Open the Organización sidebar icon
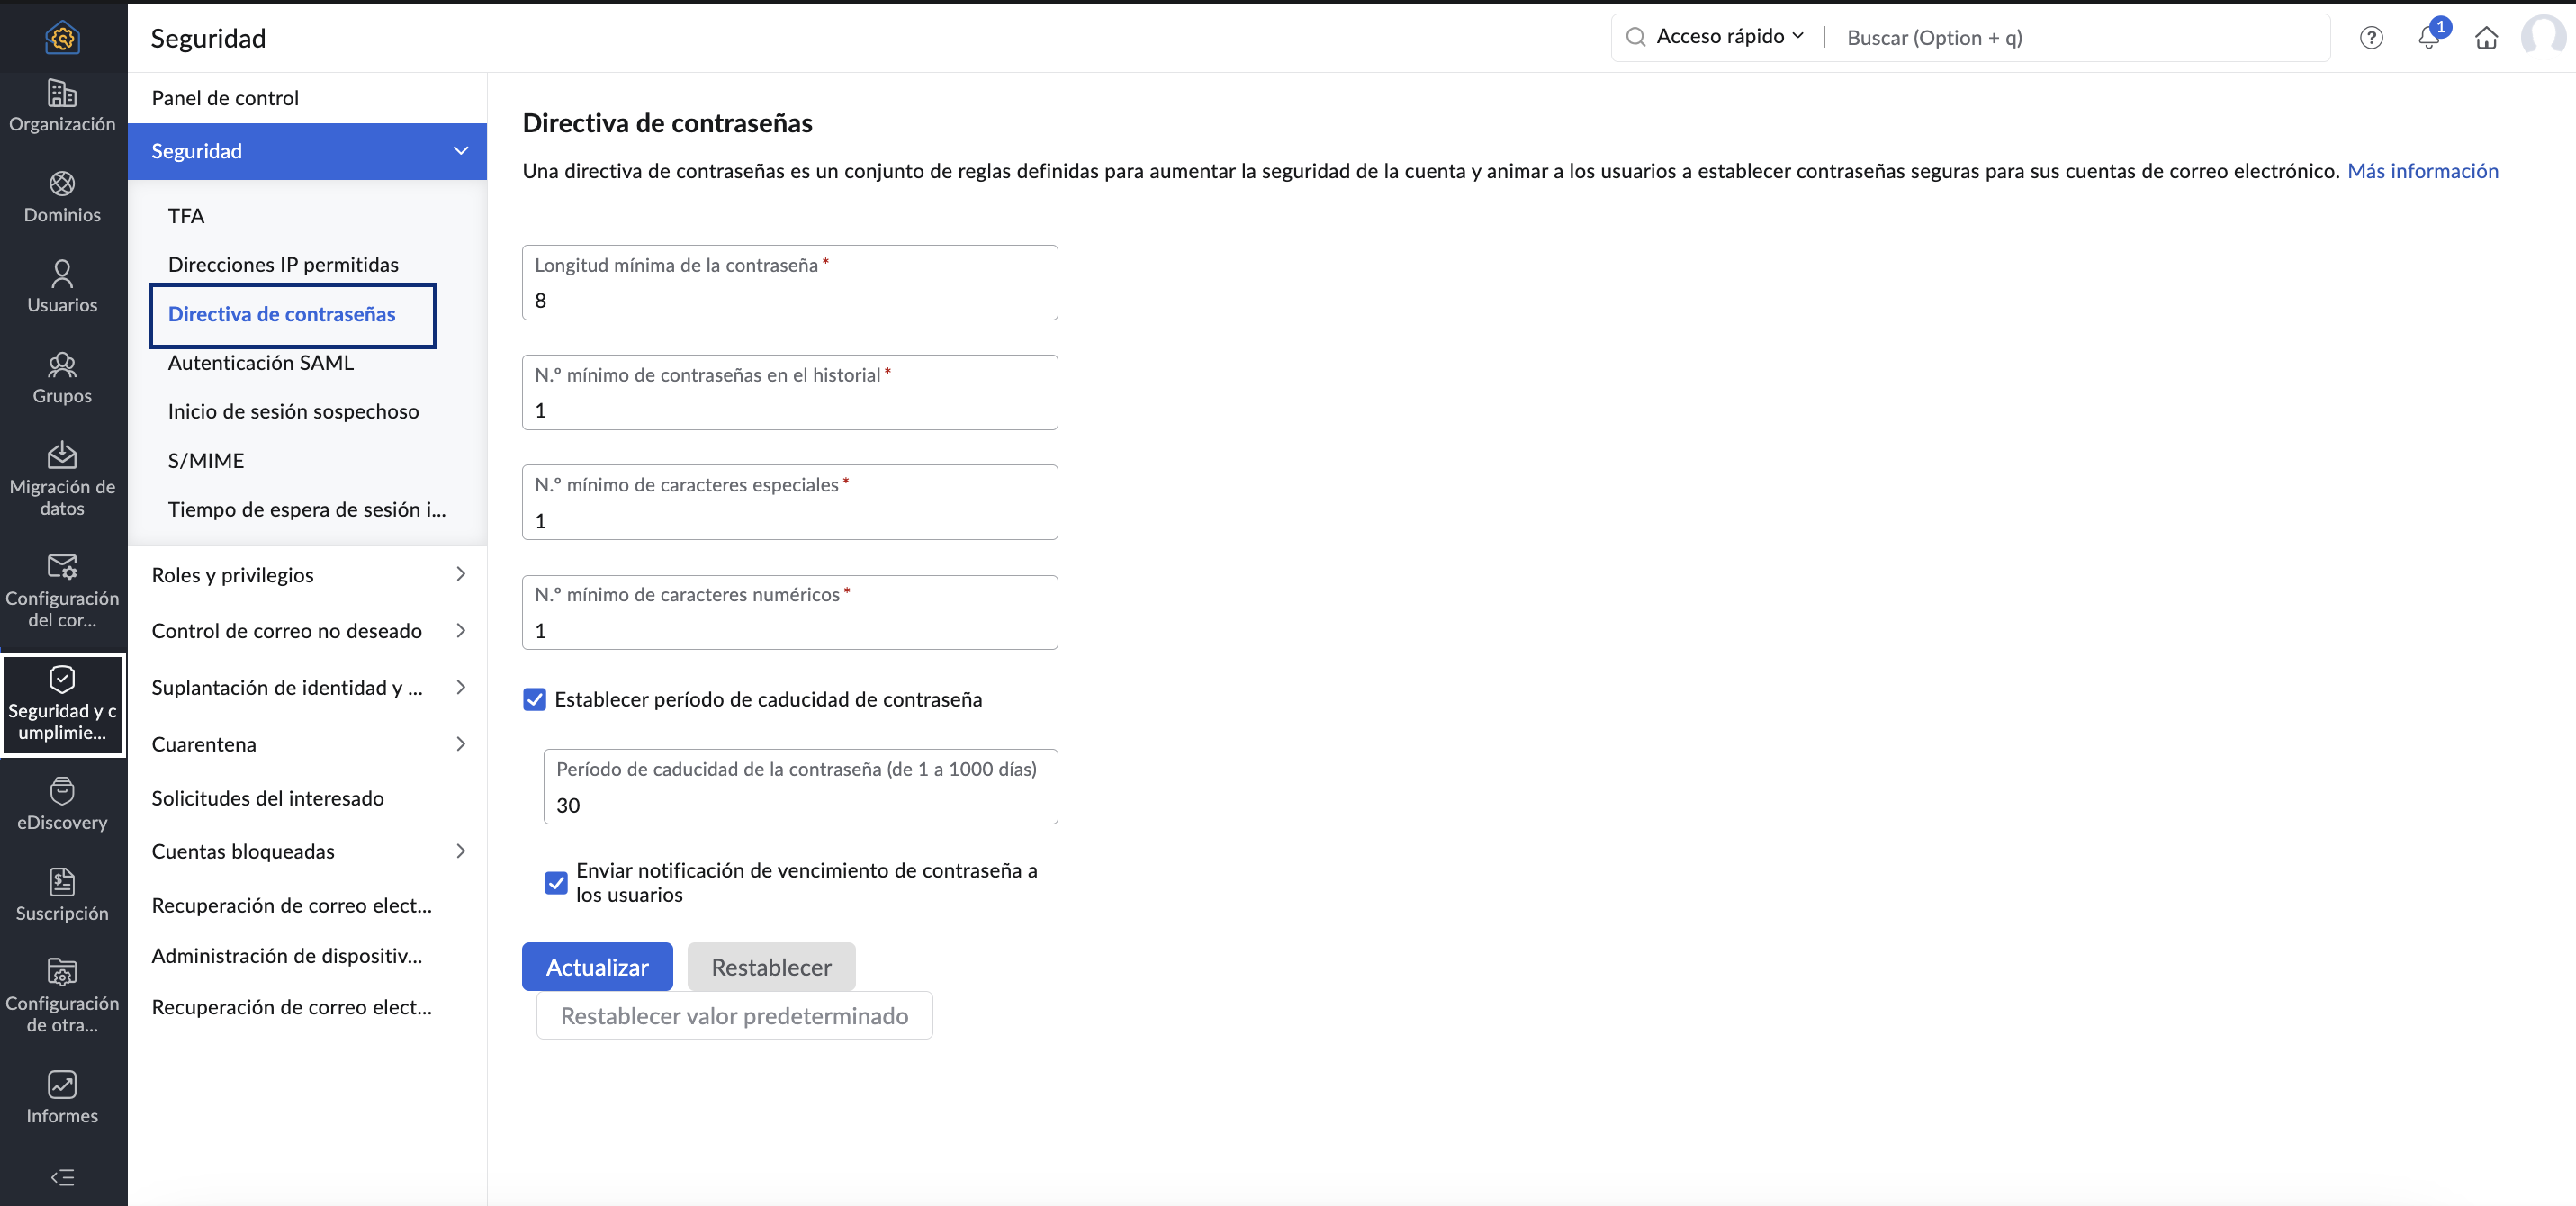 (x=62, y=105)
